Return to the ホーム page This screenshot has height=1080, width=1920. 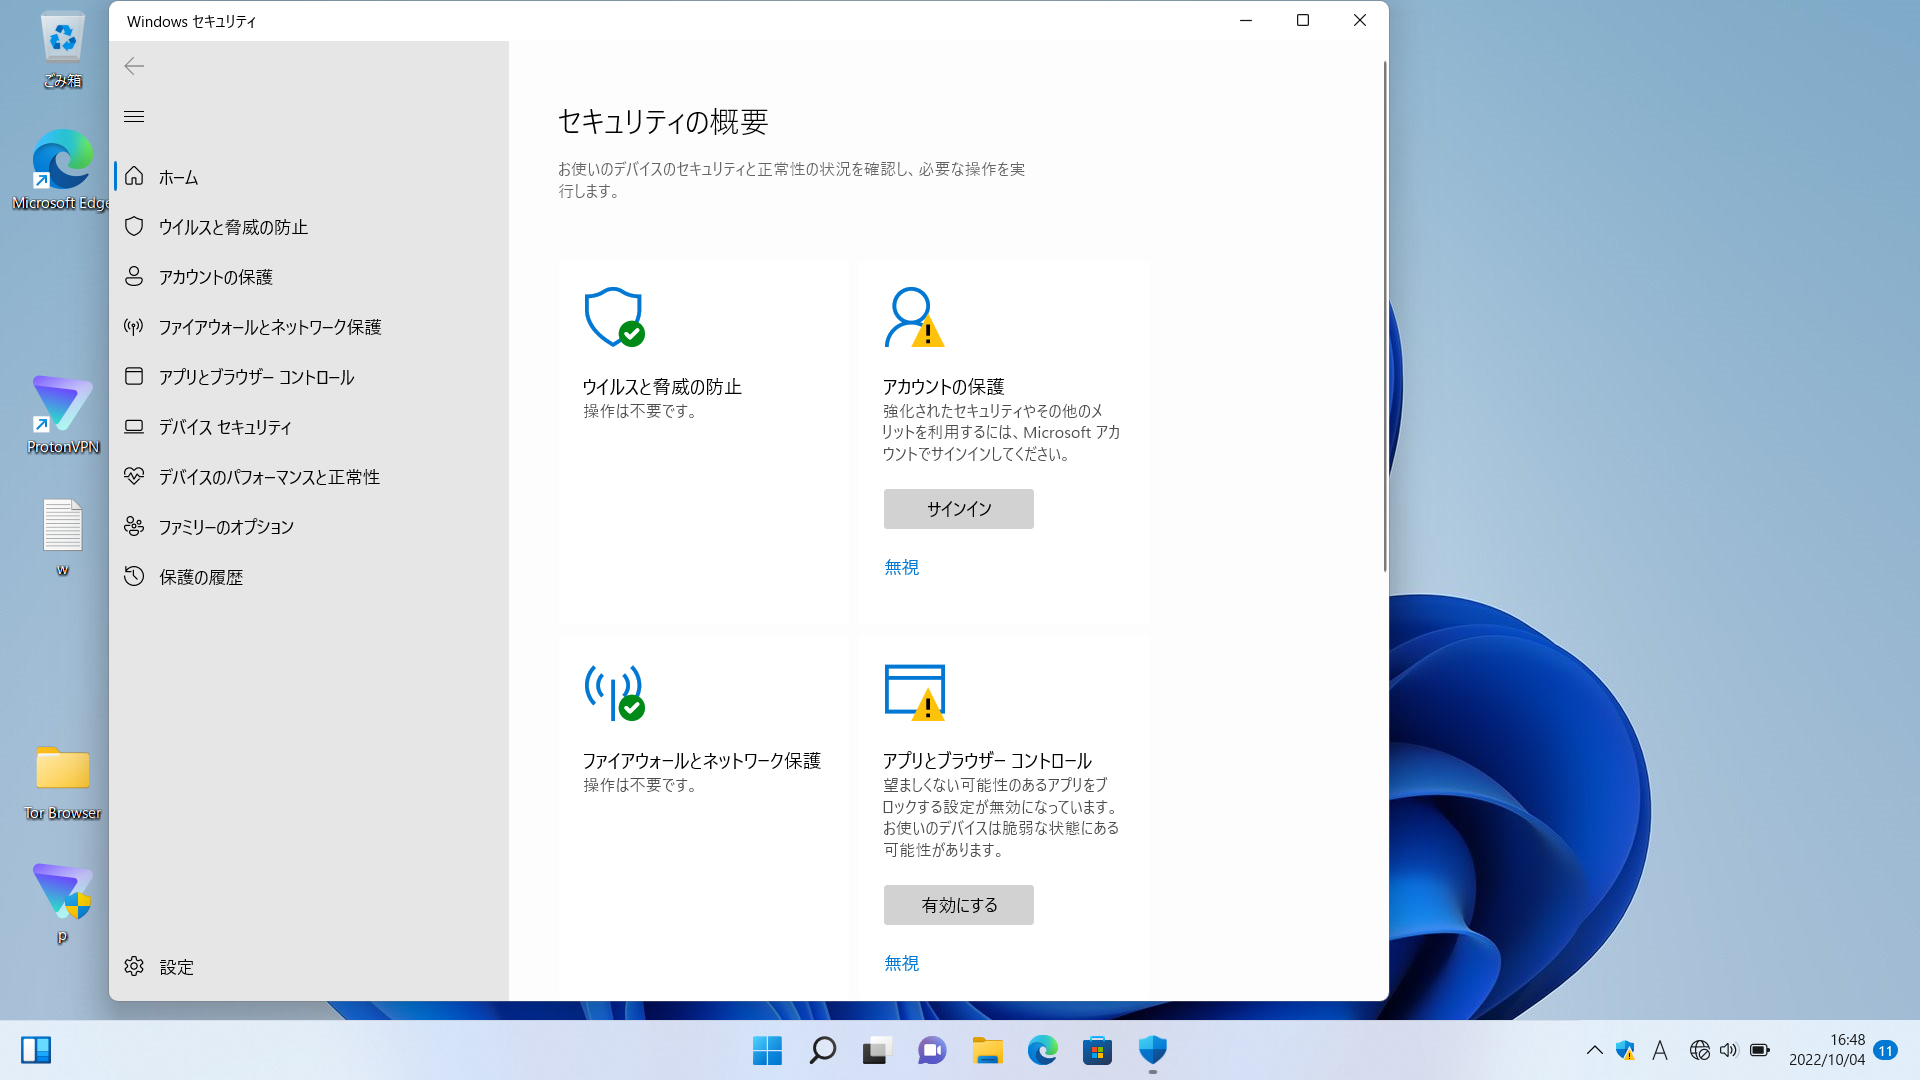[x=177, y=177]
